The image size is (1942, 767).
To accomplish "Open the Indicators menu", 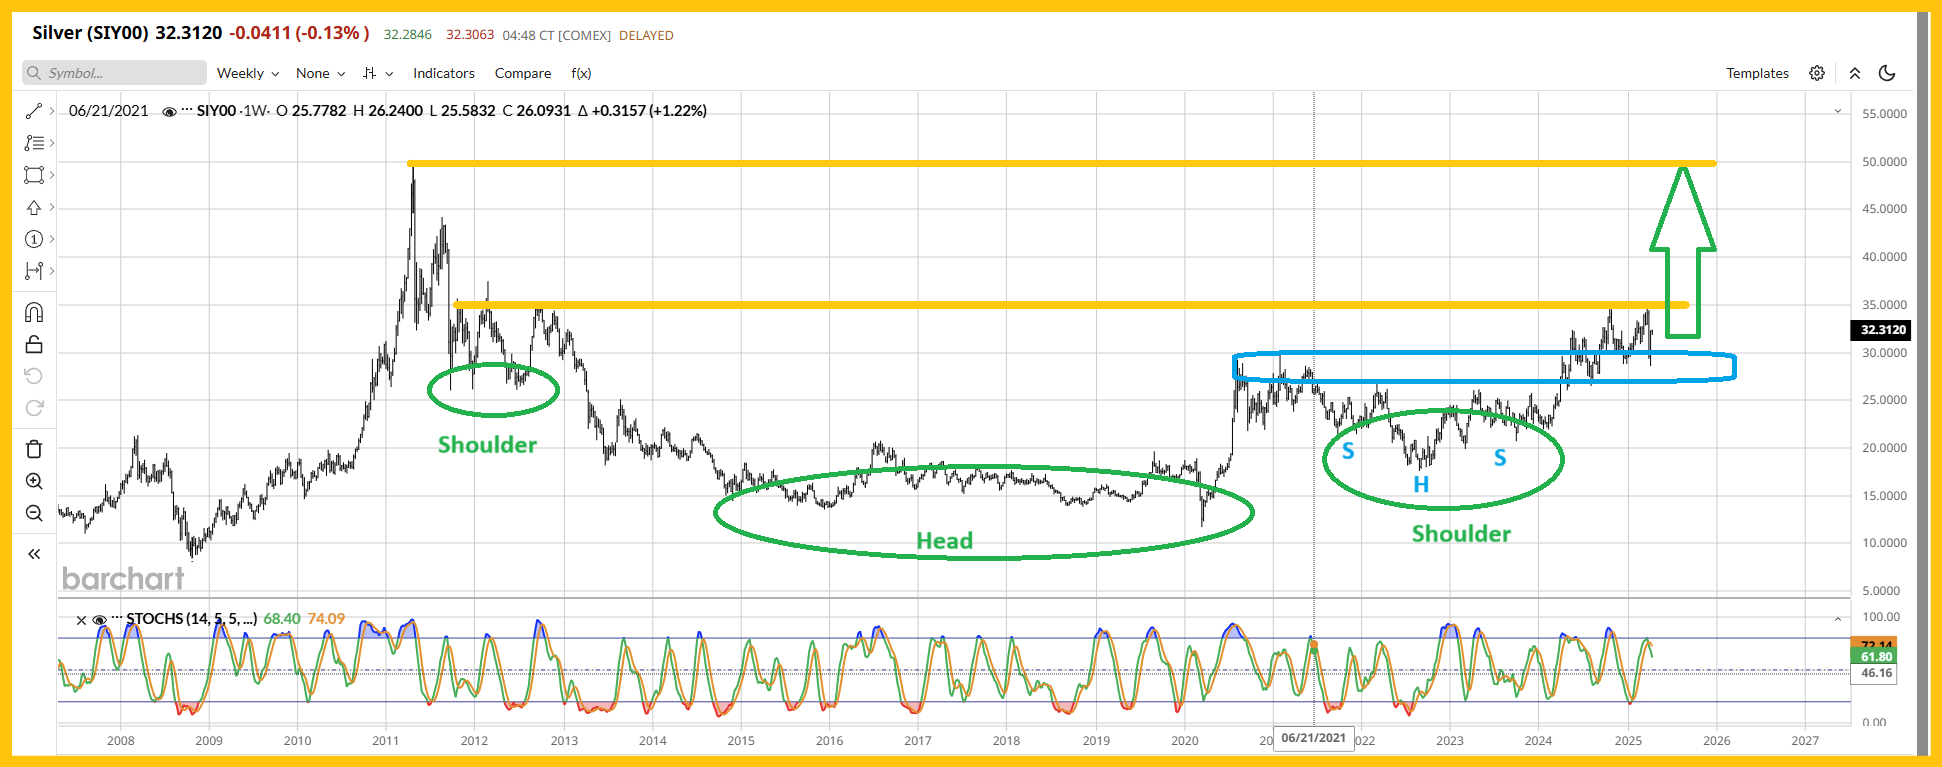I will [x=444, y=73].
